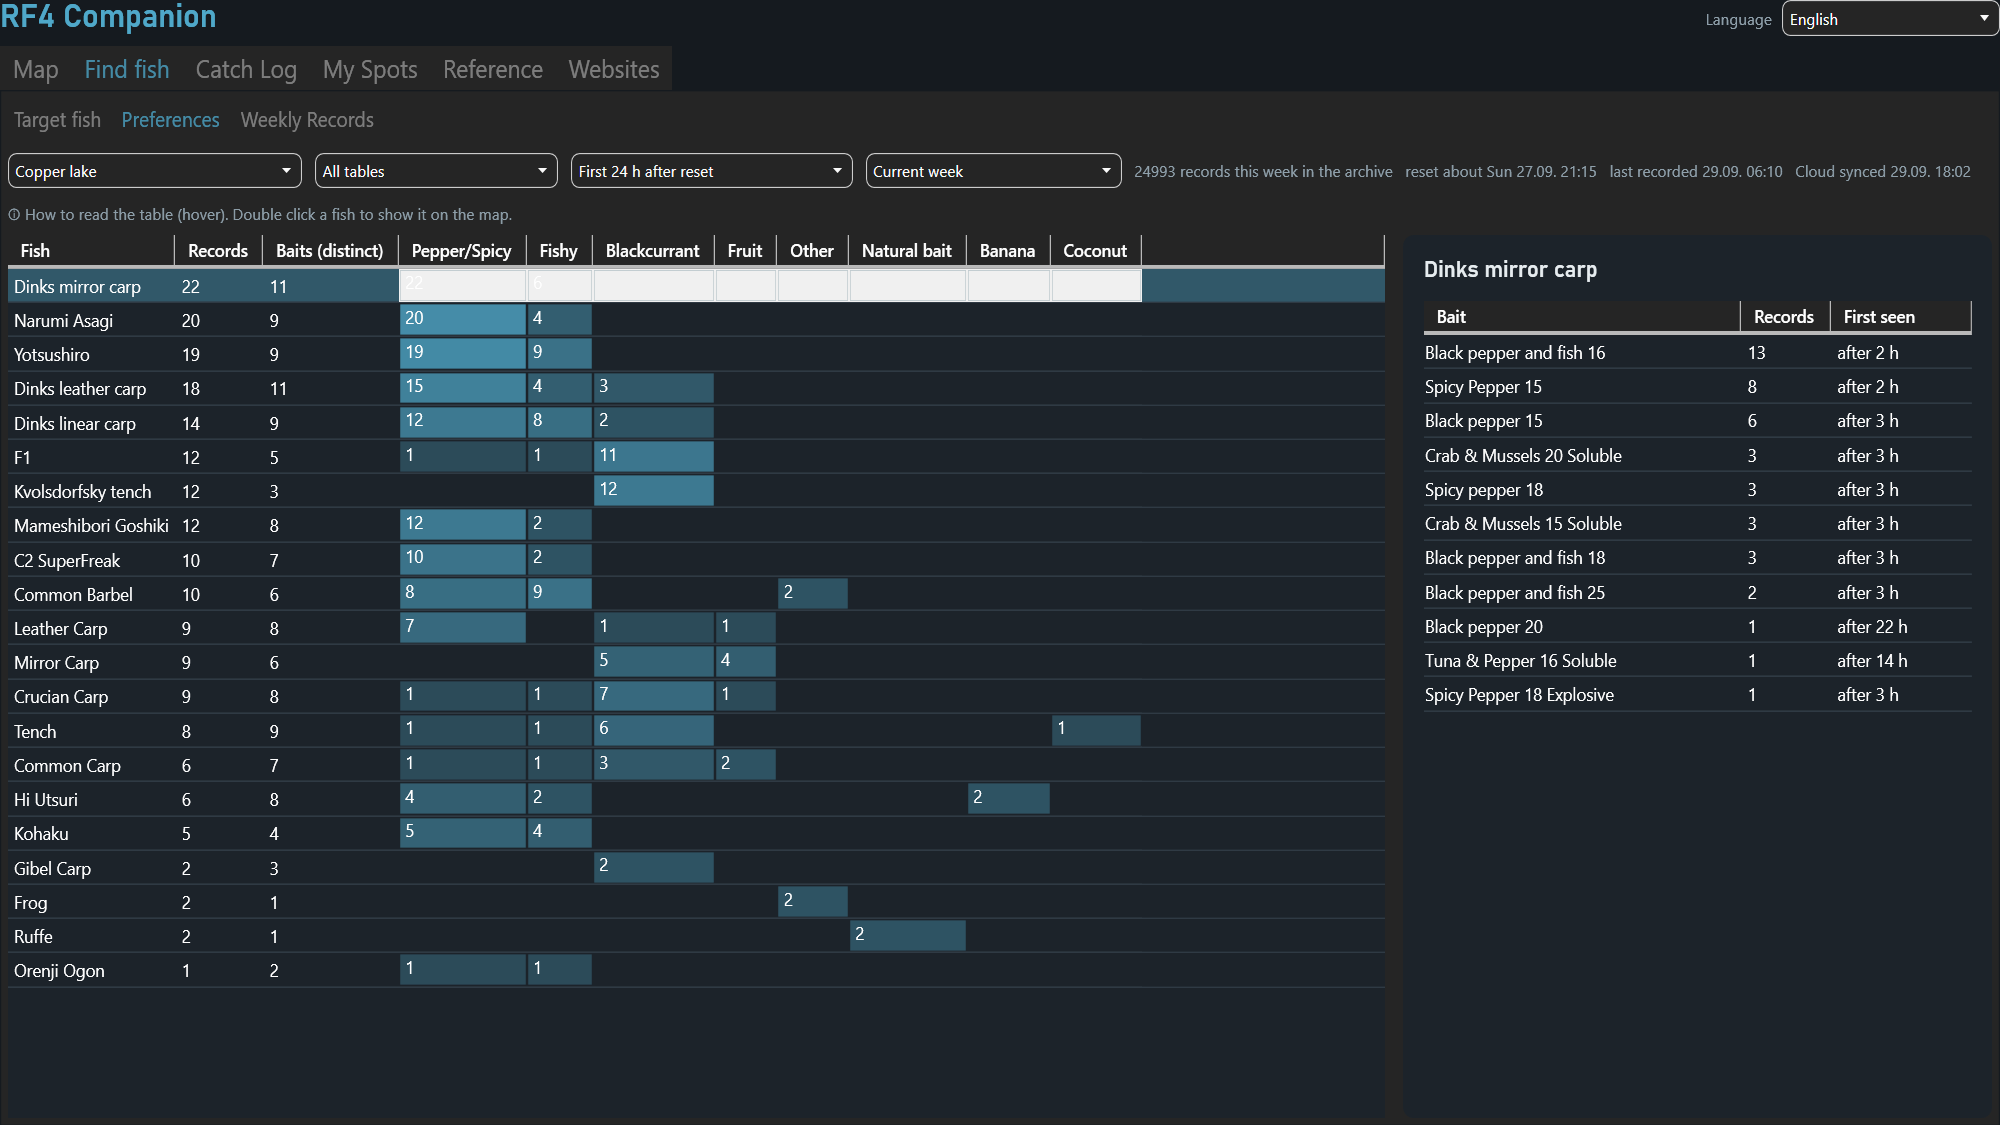Select the Narumi Asagi row

696,320
